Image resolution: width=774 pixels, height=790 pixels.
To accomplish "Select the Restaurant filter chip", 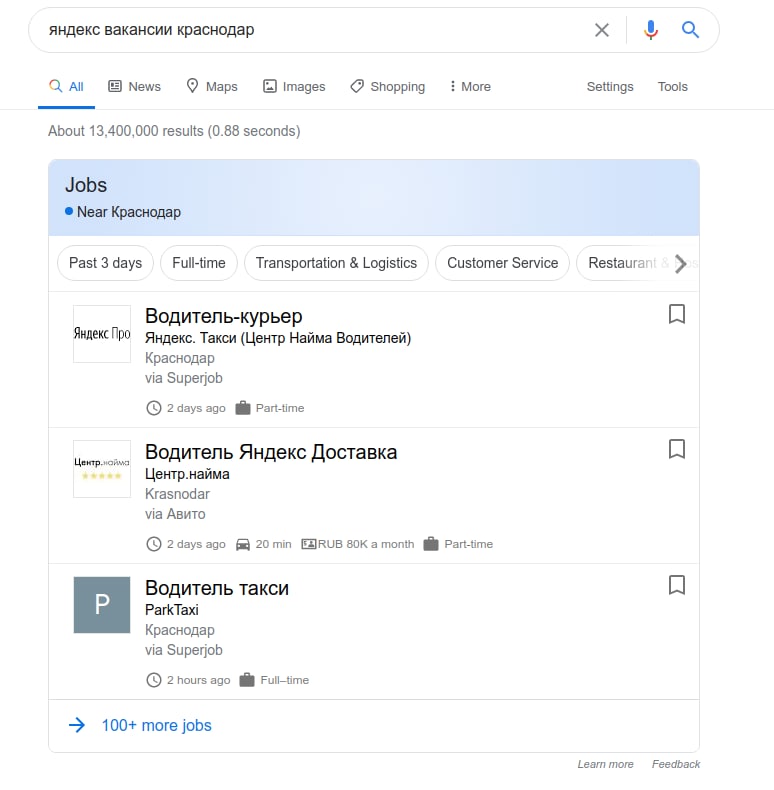I will [x=623, y=263].
